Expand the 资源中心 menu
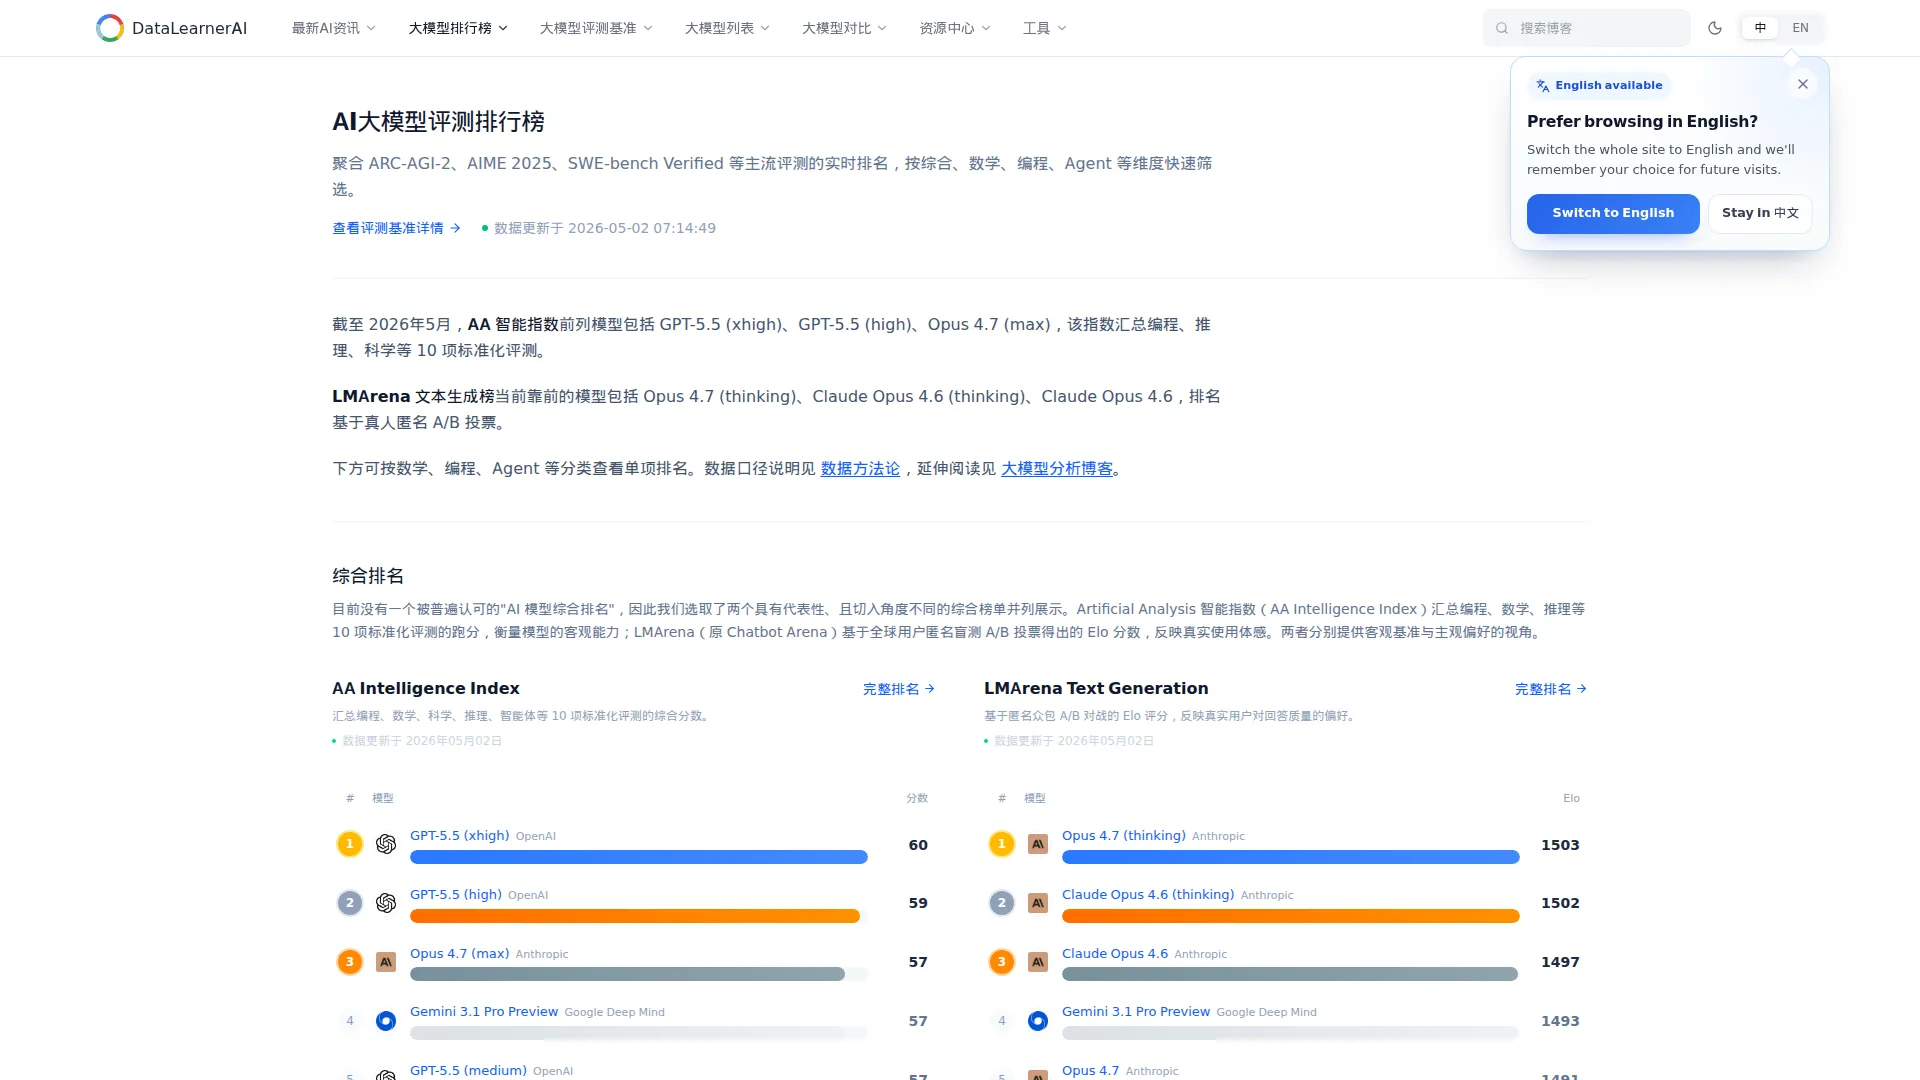 [x=955, y=28]
